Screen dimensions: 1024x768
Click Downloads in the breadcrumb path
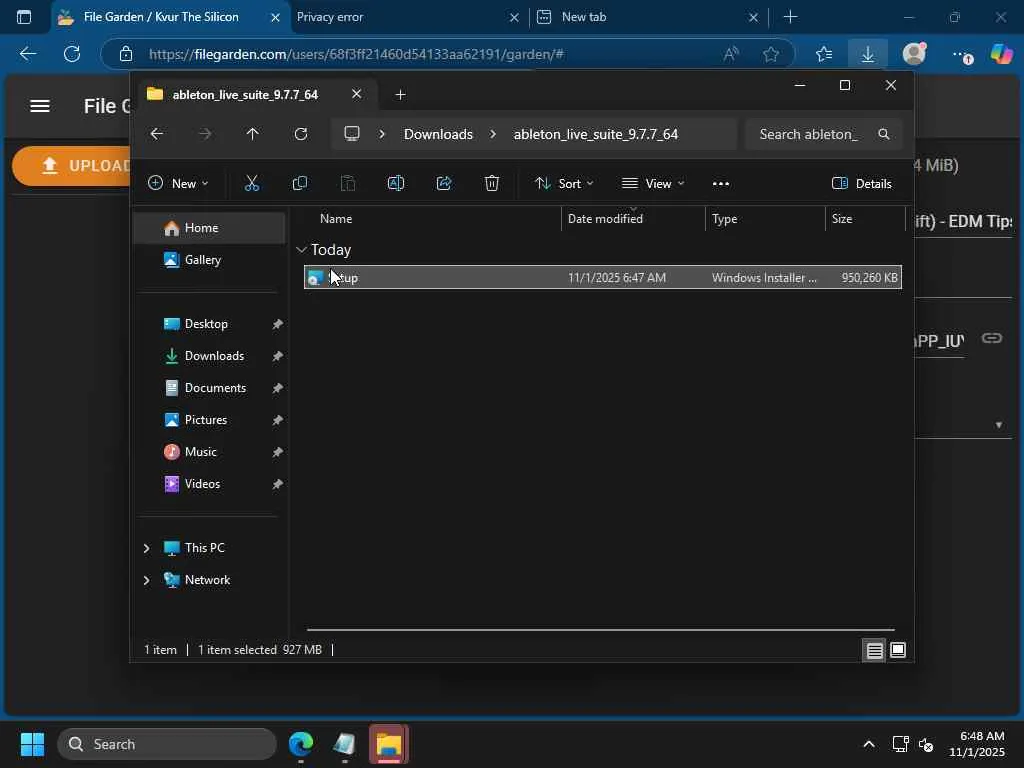tap(438, 134)
